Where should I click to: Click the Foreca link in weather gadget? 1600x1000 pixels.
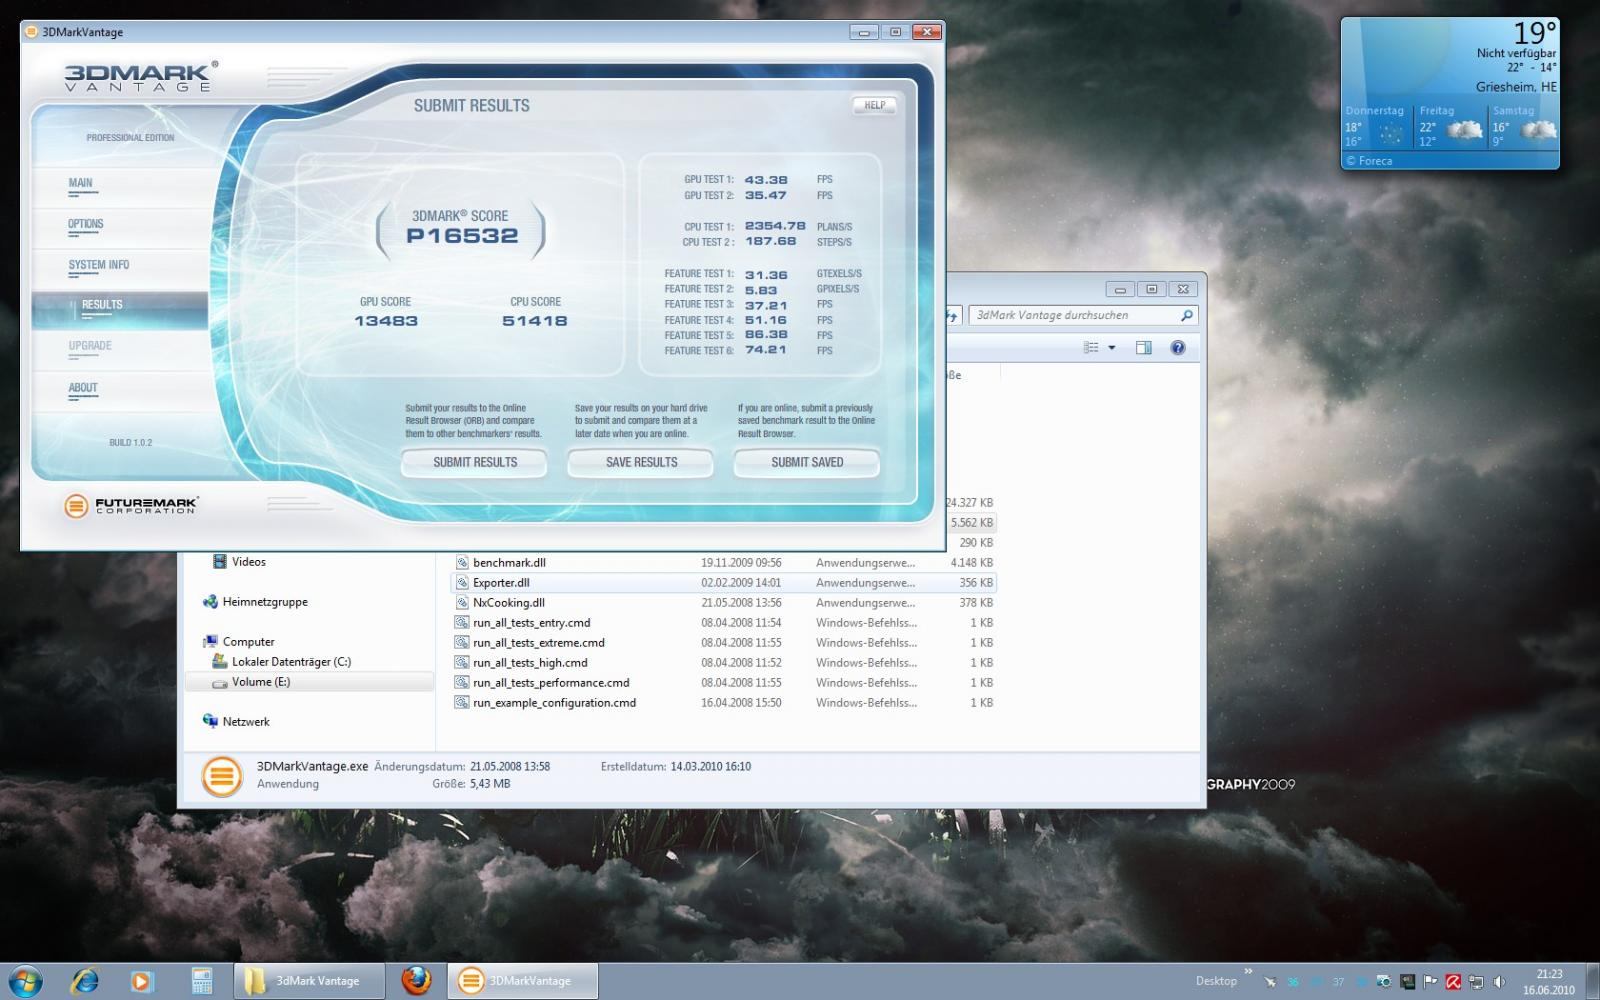pos(1369,161)
